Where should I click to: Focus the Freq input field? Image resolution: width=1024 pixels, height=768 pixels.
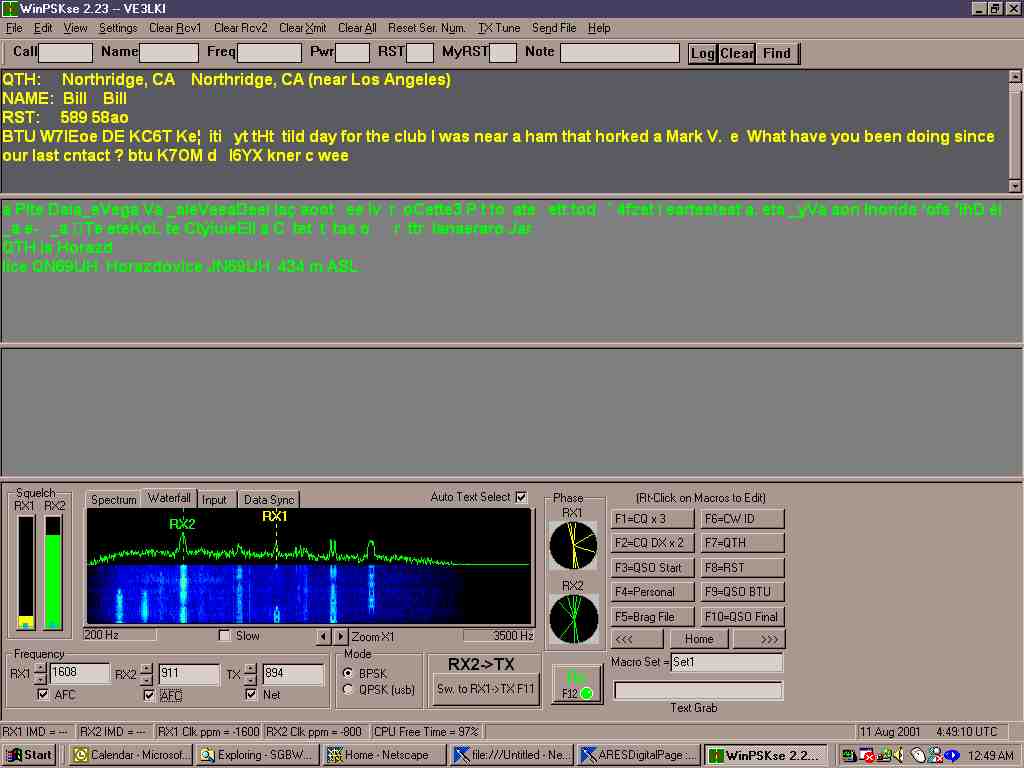point(269,52)
